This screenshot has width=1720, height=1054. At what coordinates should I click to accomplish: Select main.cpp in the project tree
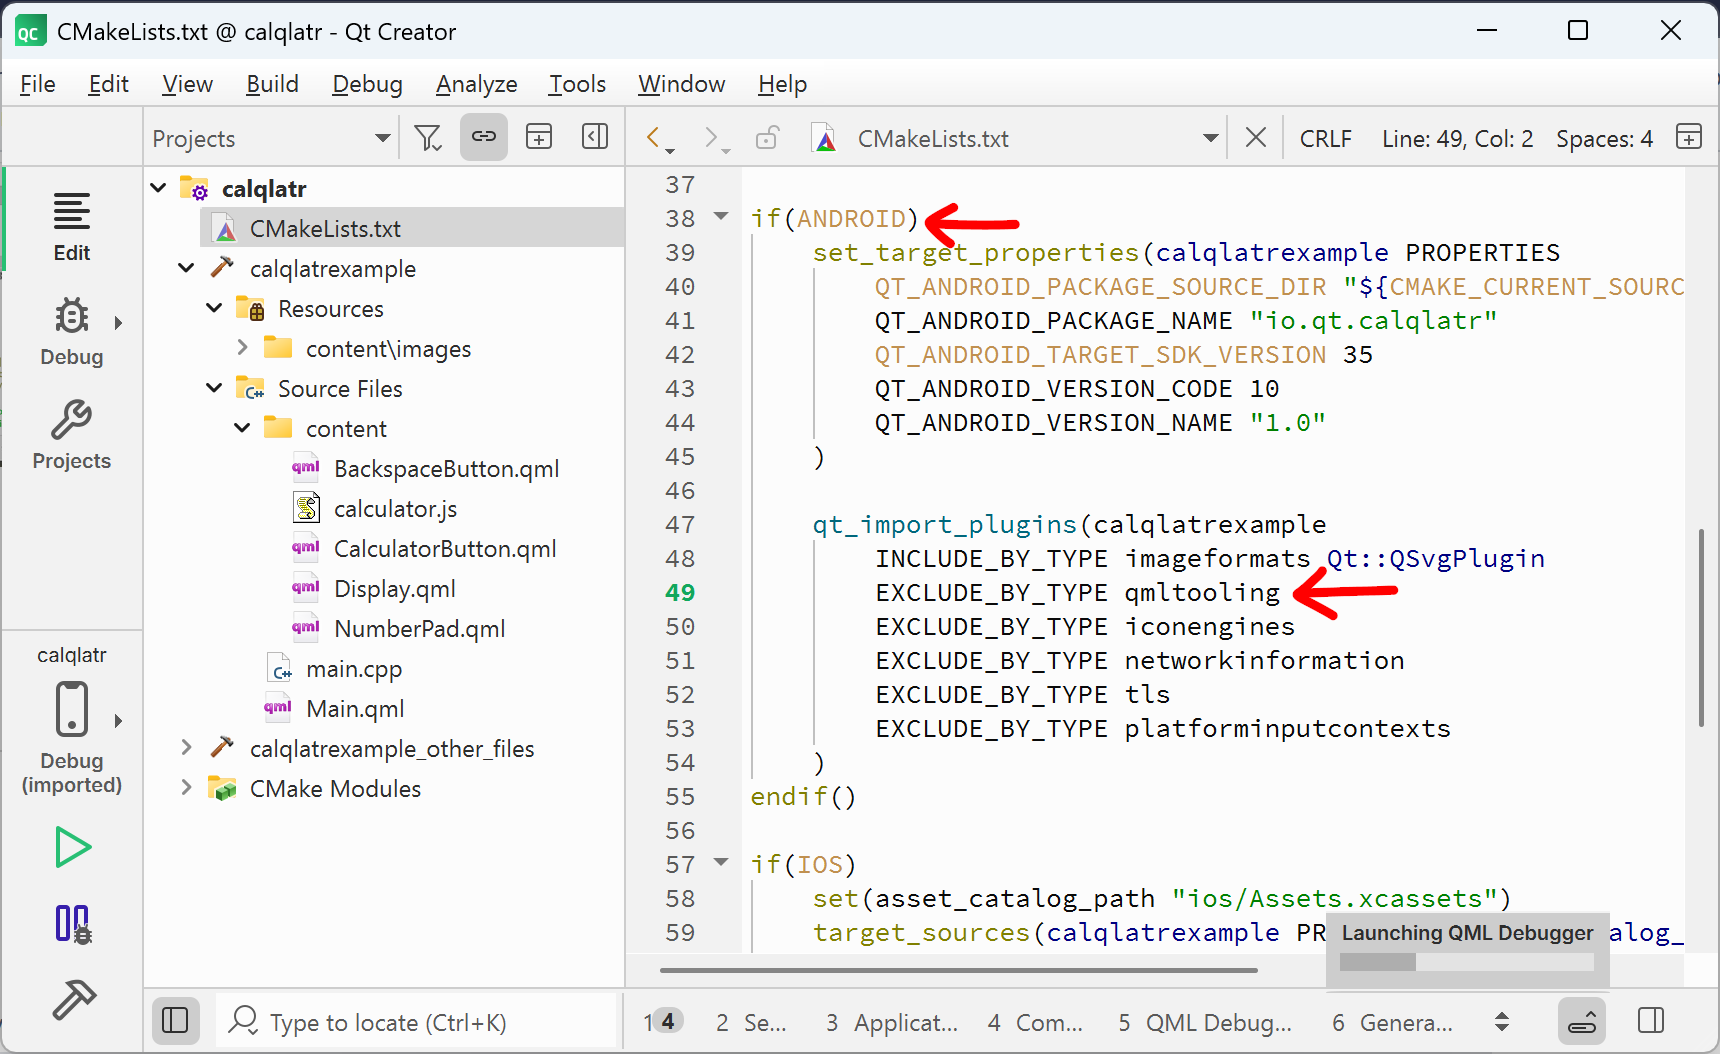pyautogui.click(x=354, y=668)
